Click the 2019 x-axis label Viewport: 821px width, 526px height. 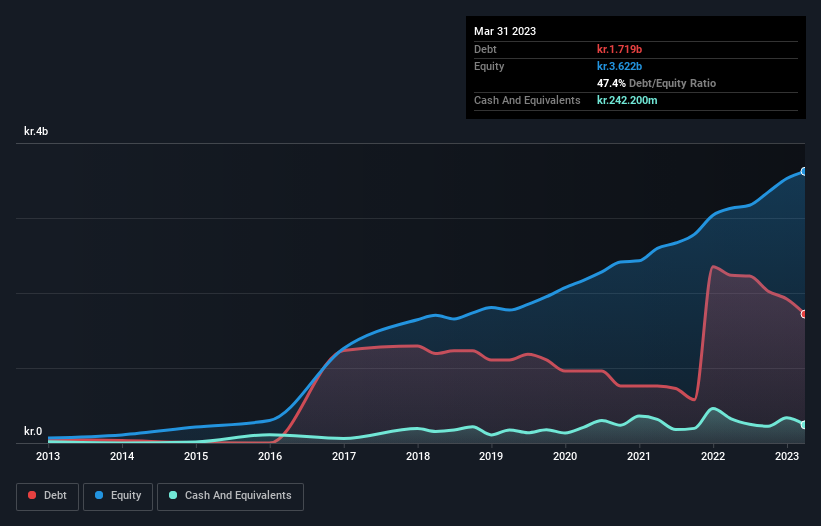[x=491, y=456]
